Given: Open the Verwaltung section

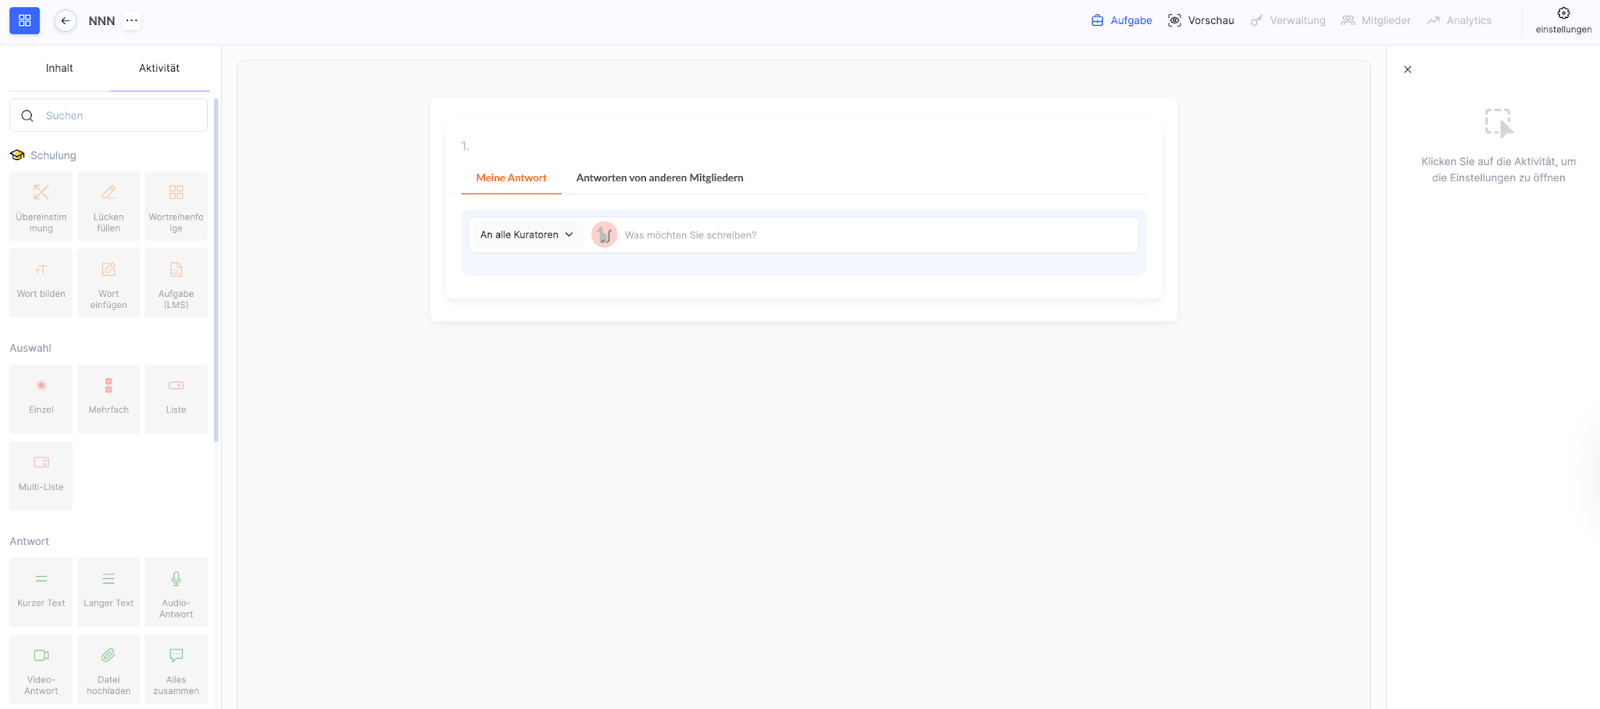Looking at the screenshot, I should (1288, 20).
